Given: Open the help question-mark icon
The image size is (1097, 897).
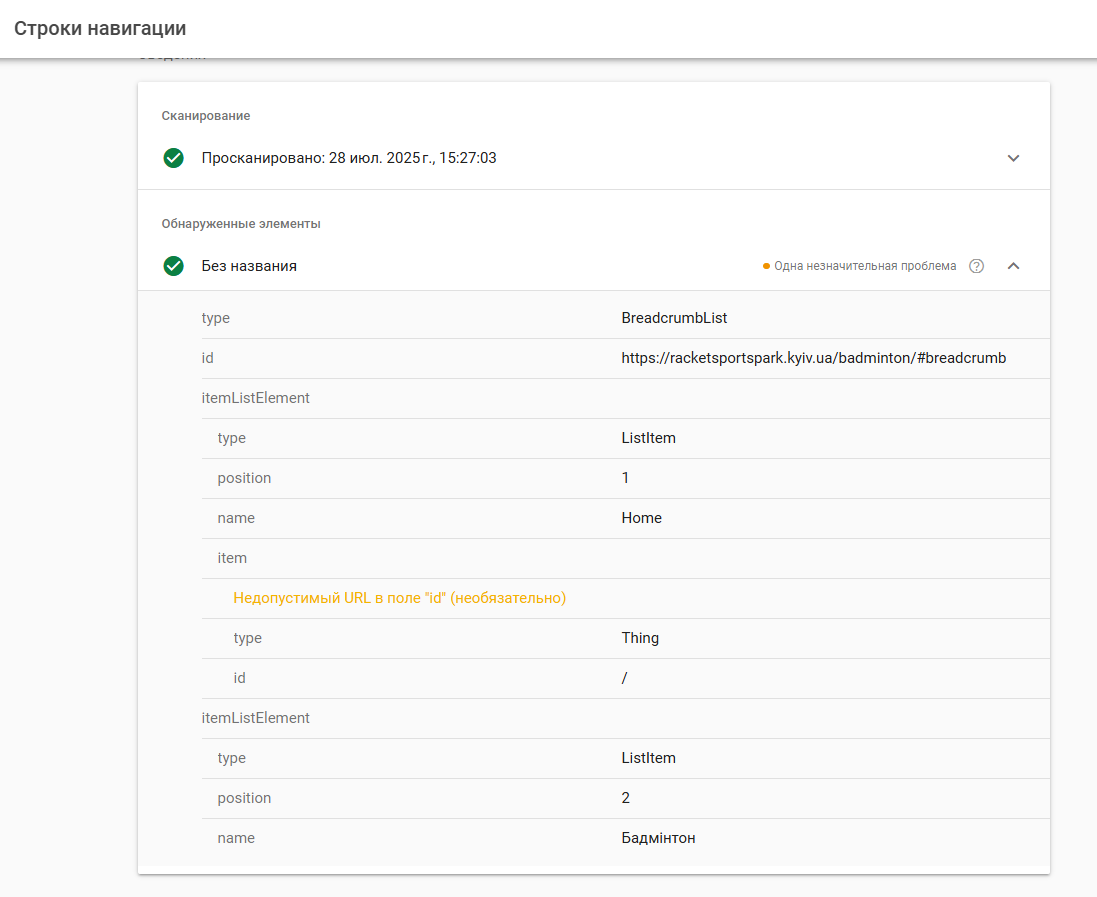Looking at the screenshot, I should [977, 266].
